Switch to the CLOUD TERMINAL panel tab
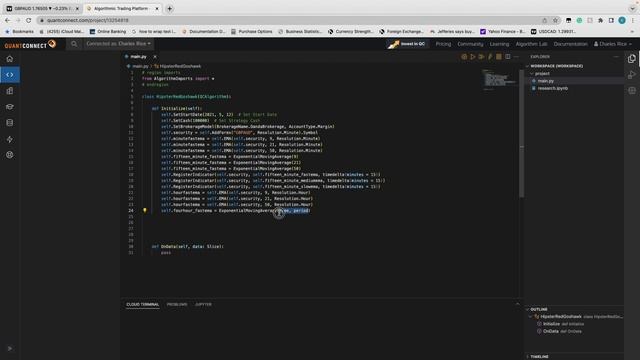Image resolution: width=640 pixels, height=360 pixels. [x=142, y=304]
